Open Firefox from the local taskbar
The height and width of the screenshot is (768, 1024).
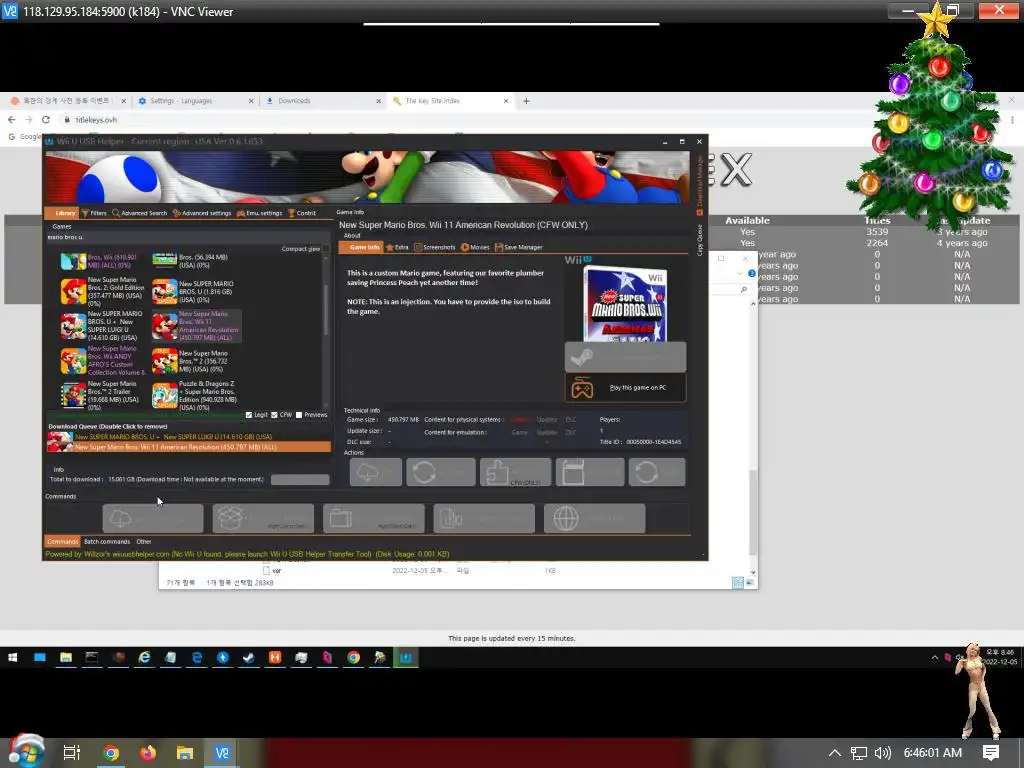pyautogui.click(x=148, y=753)
